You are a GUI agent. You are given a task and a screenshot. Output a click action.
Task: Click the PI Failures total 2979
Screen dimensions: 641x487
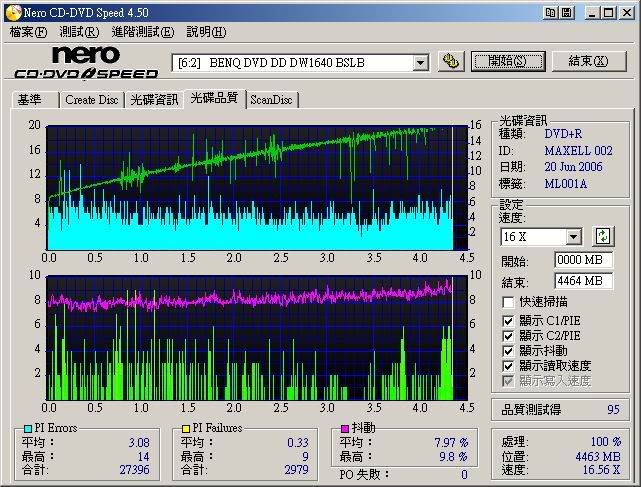tap(296, 469)
